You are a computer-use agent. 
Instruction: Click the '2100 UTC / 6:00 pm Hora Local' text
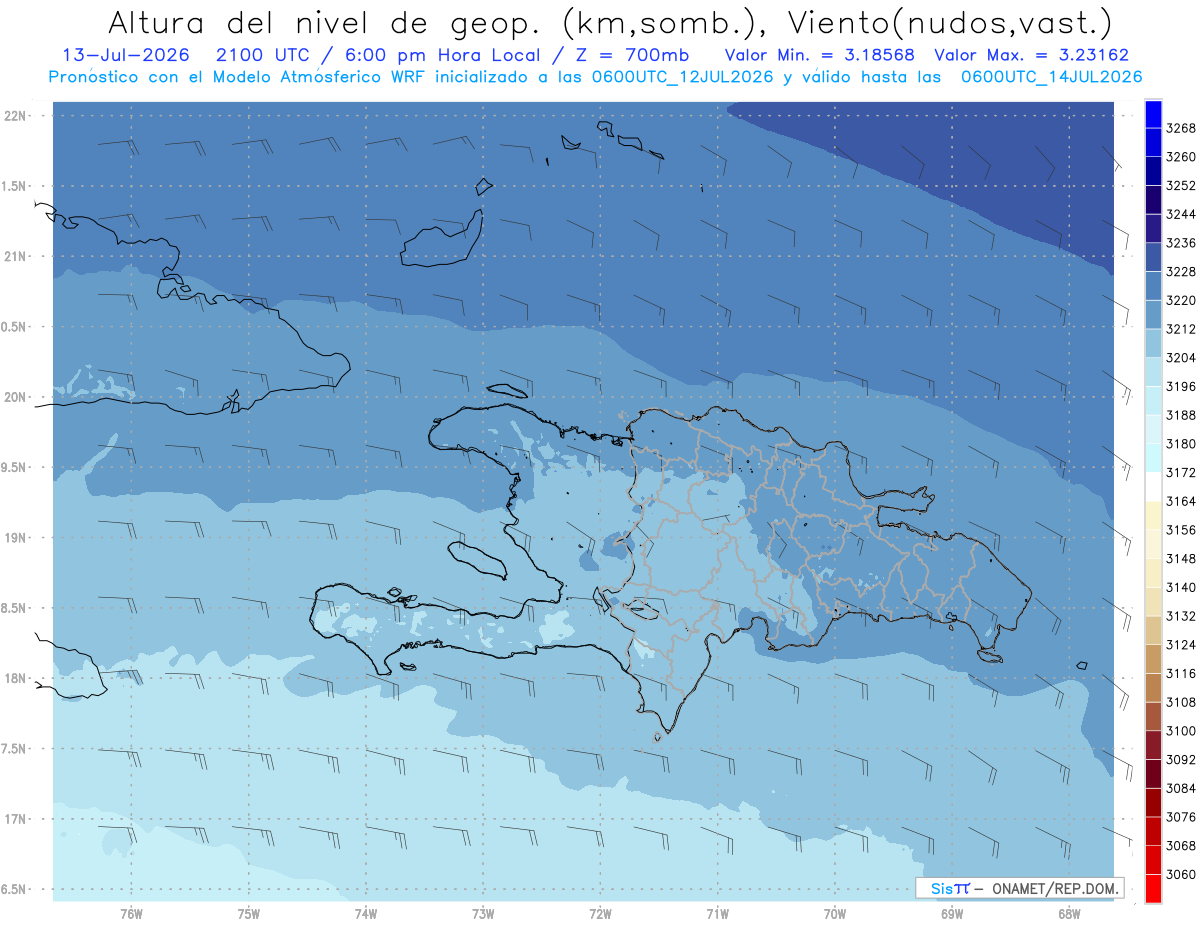[380, 55]
